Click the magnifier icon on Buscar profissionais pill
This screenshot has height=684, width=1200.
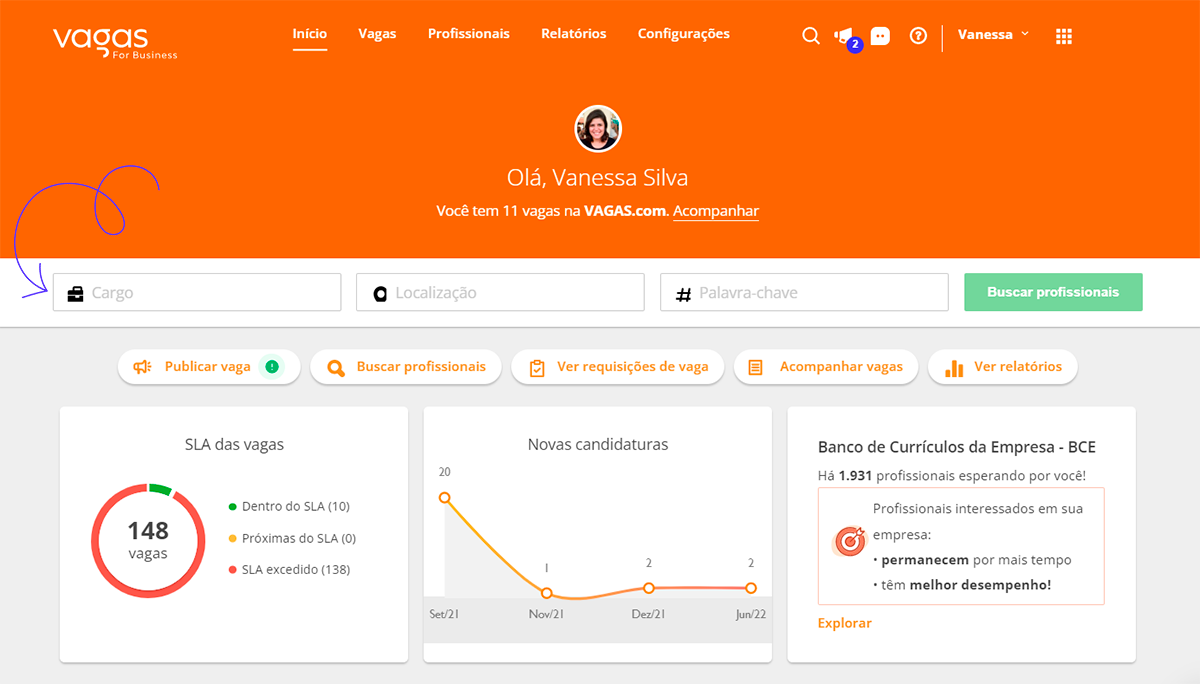tap(336, 367)
